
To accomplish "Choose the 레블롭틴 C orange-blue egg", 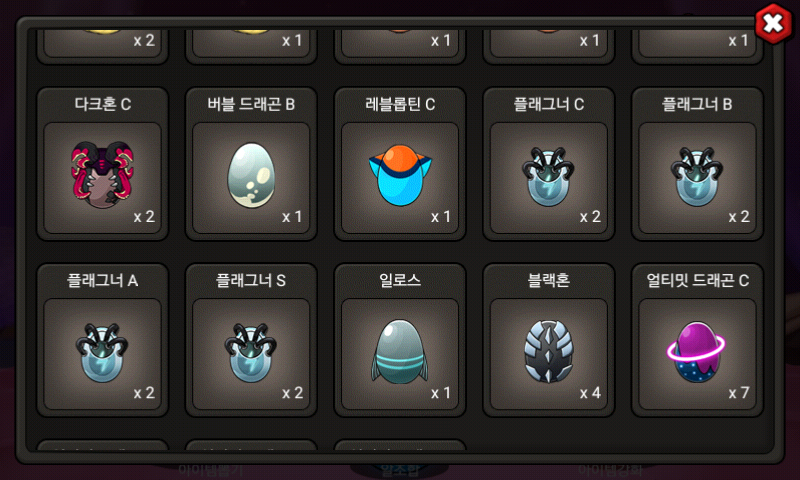I will tap(400, 175).
